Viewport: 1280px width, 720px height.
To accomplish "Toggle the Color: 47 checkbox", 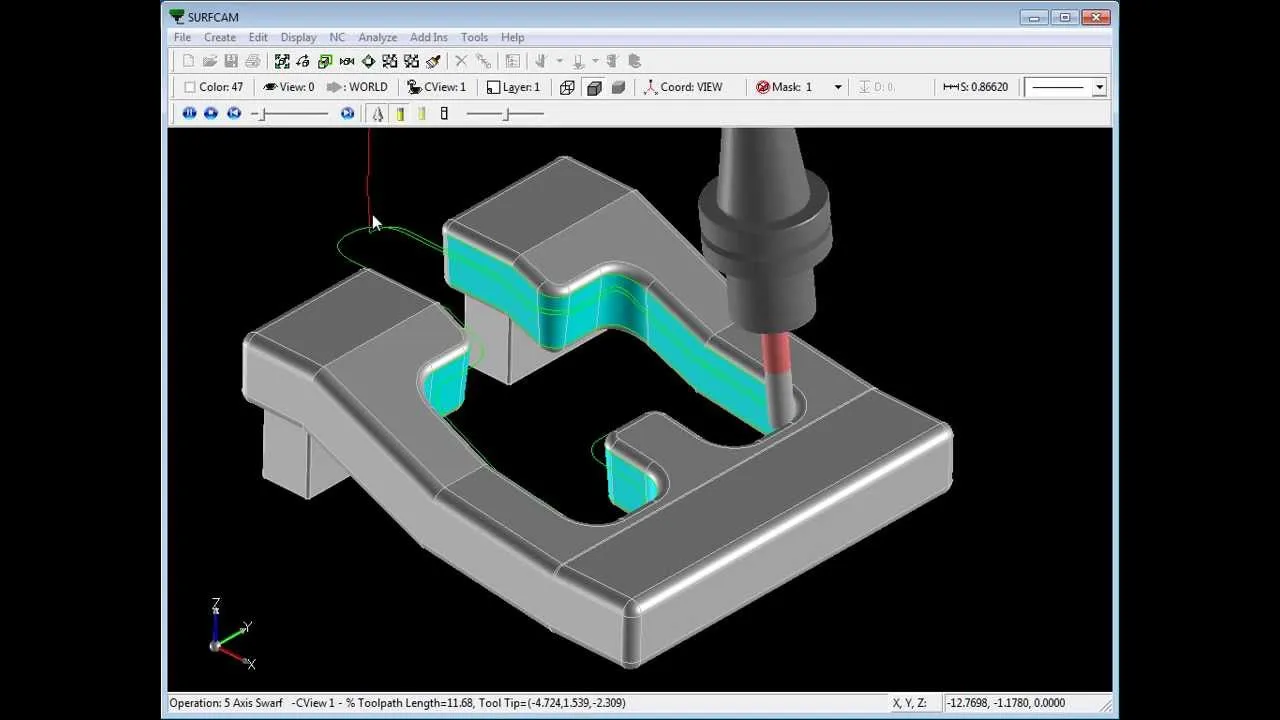I will (190, 87).
